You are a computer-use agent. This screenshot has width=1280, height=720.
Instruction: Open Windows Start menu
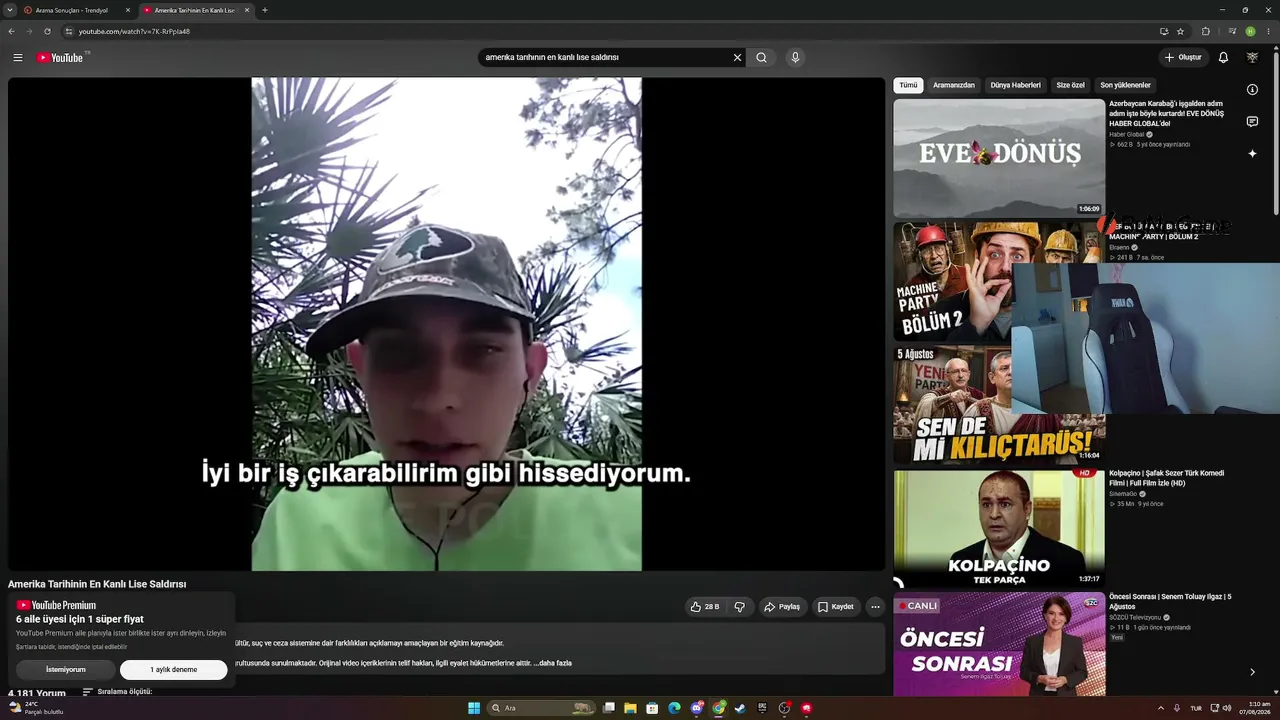click(x=474, y=708)
